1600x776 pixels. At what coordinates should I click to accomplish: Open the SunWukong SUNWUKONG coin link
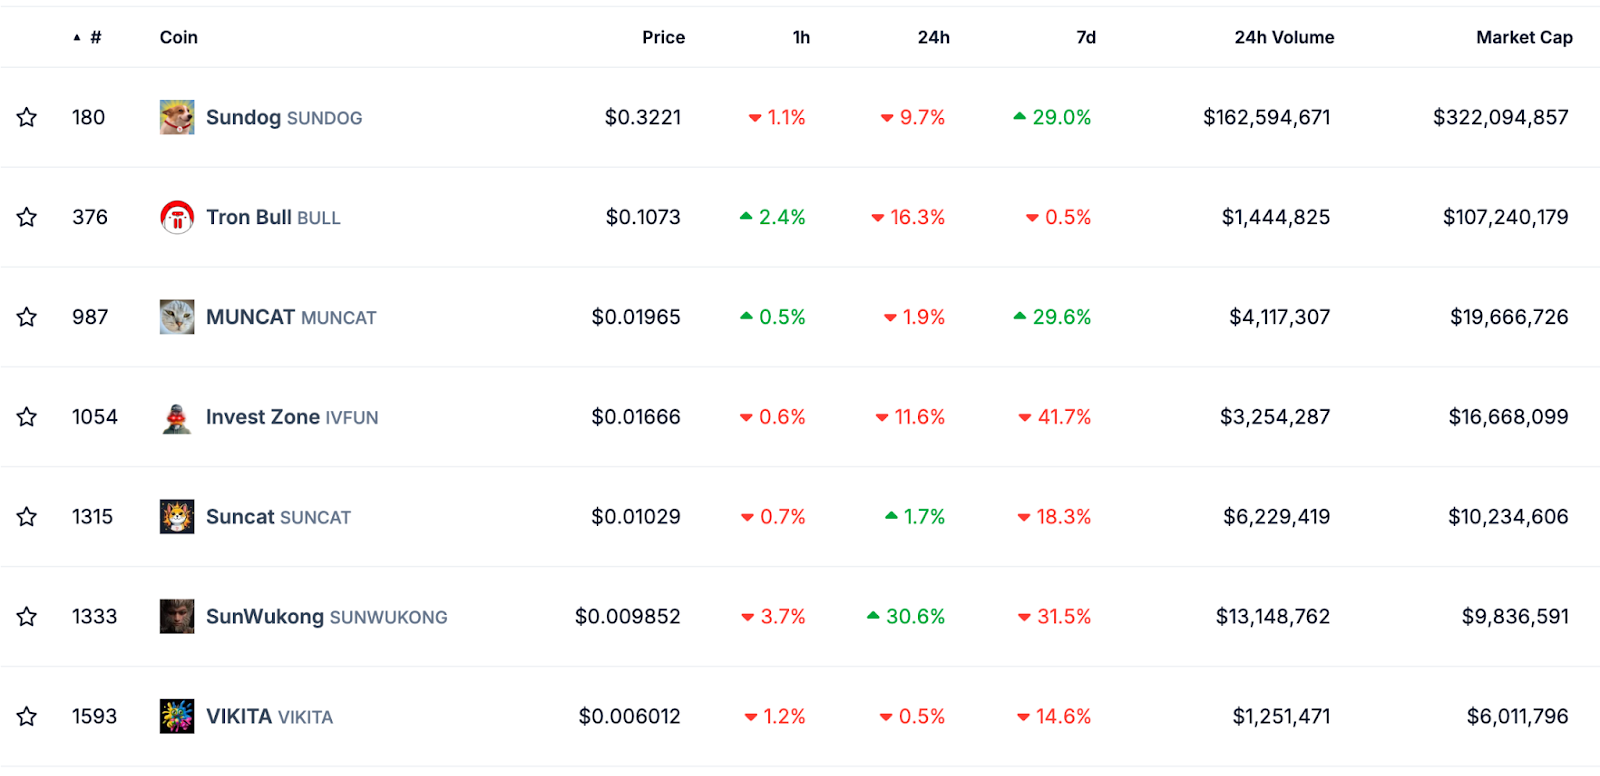(x=326, y=617)
